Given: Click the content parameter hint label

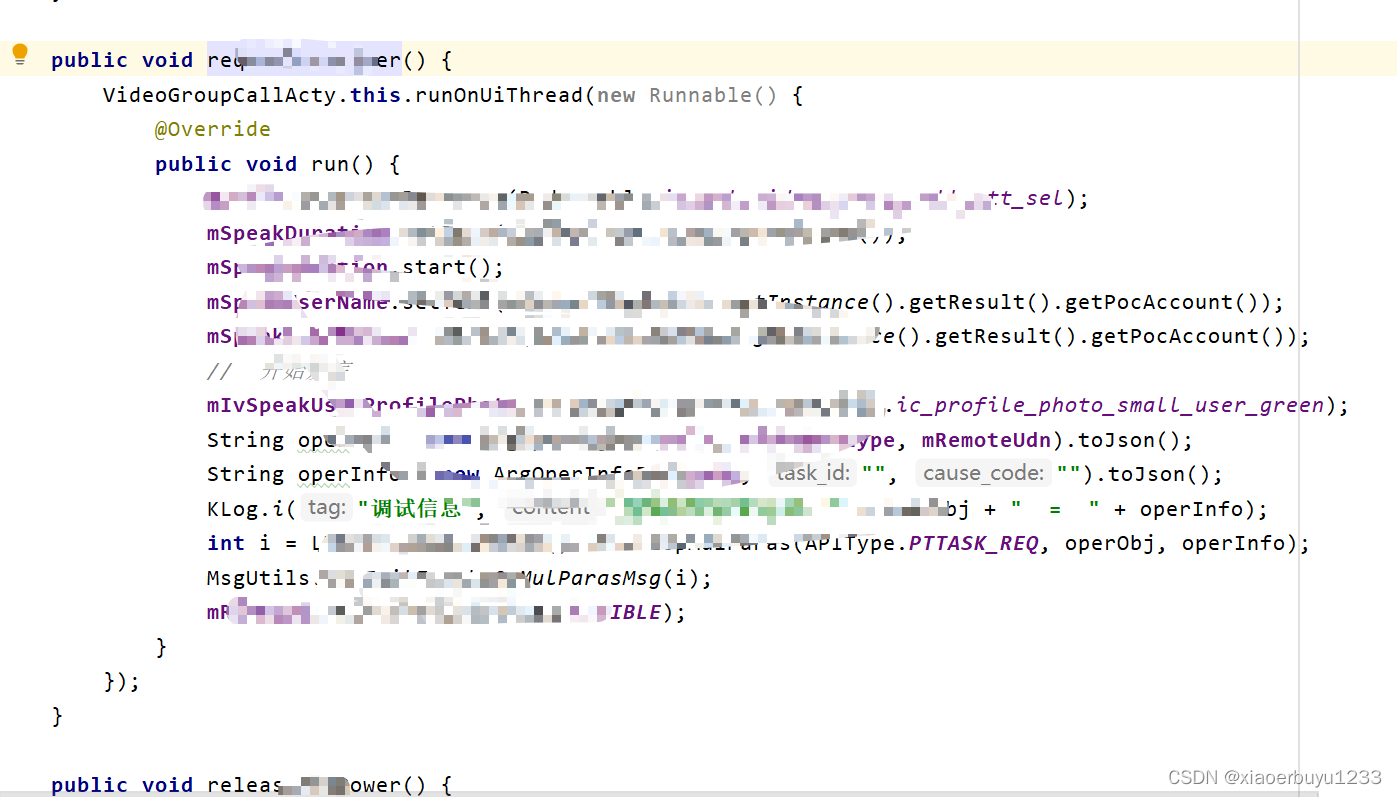Looking at the screenshot, I should (549, 508).
